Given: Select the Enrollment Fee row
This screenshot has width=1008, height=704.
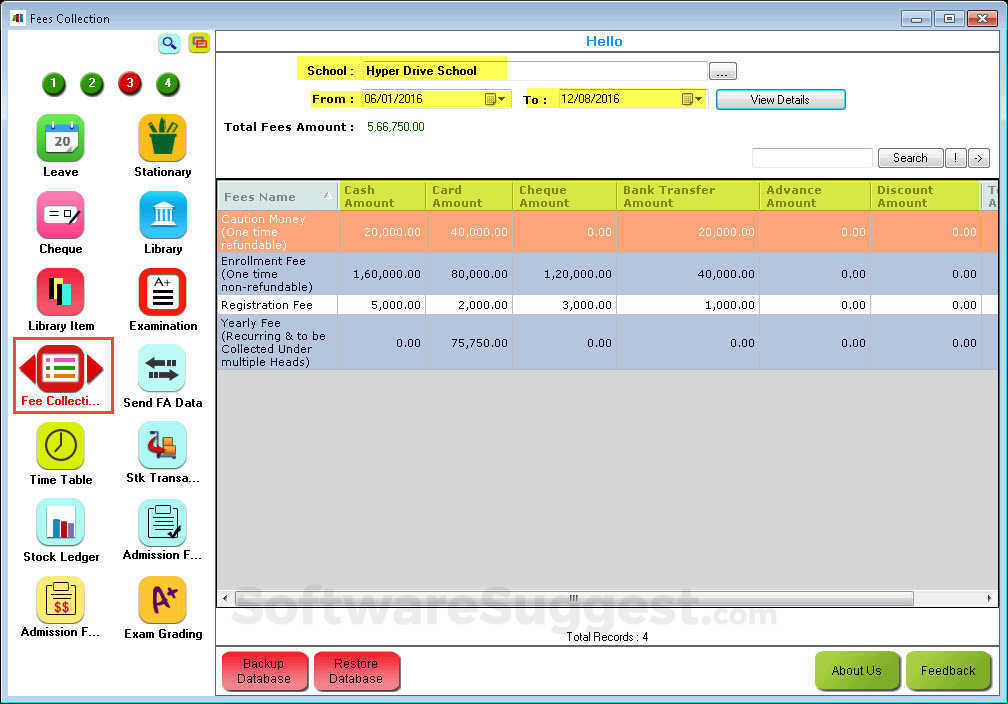Looking at the screenshot, I should click(x=608, y=274).
